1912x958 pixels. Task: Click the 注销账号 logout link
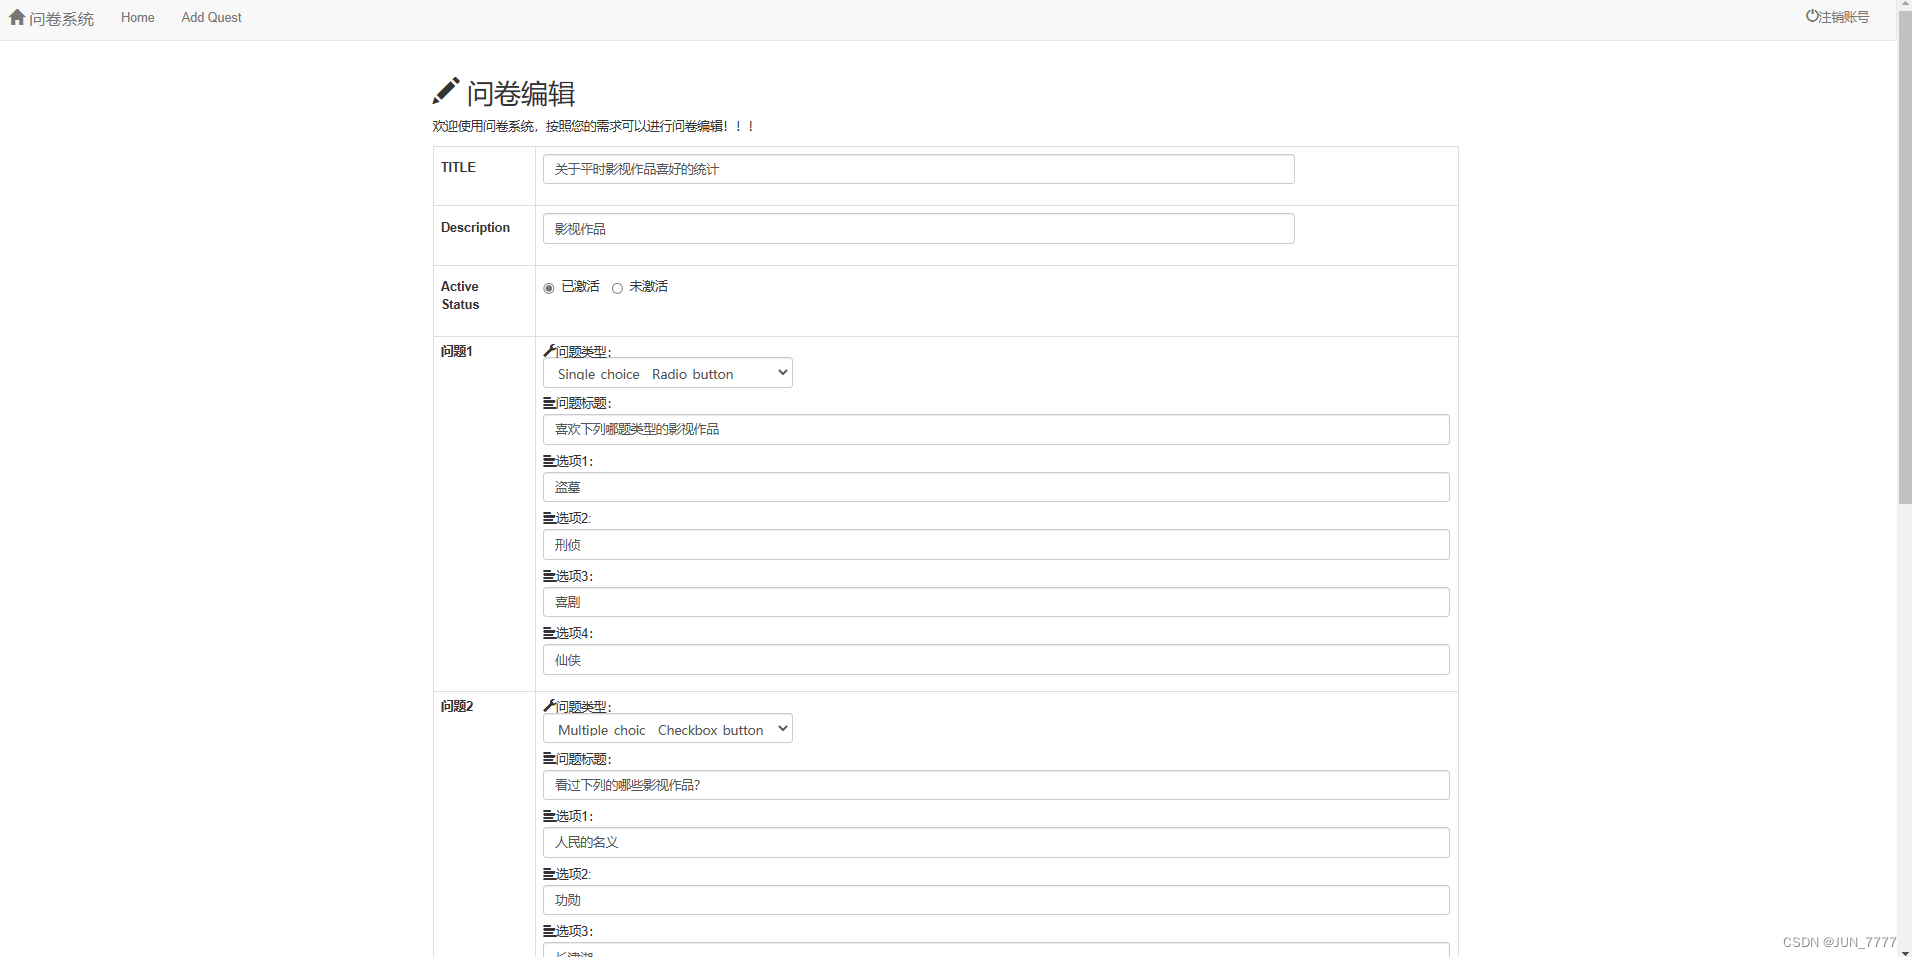point(1844,17)
